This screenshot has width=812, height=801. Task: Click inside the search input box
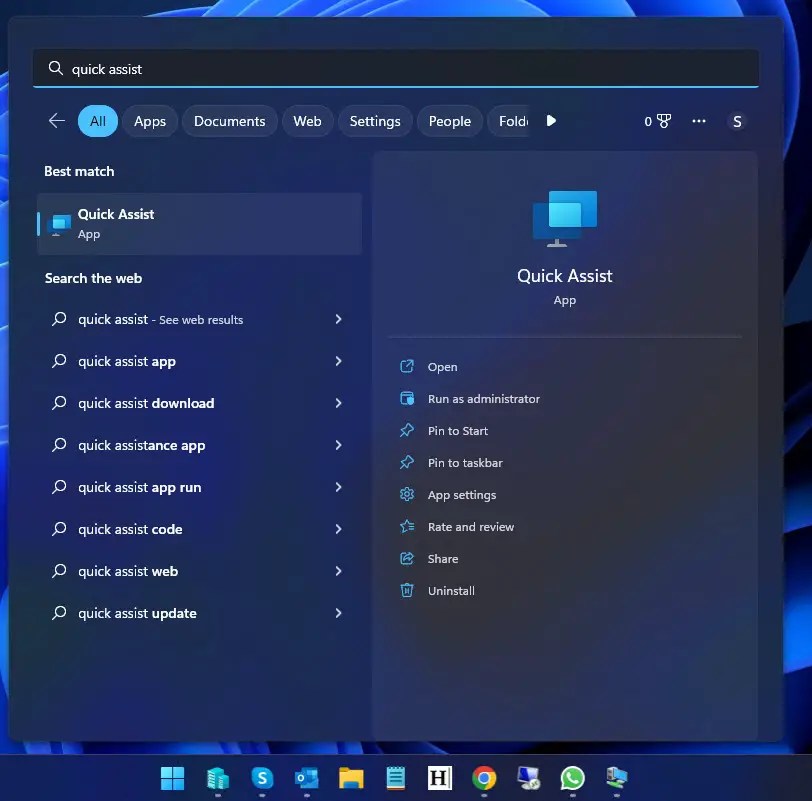tap(300, 68)
